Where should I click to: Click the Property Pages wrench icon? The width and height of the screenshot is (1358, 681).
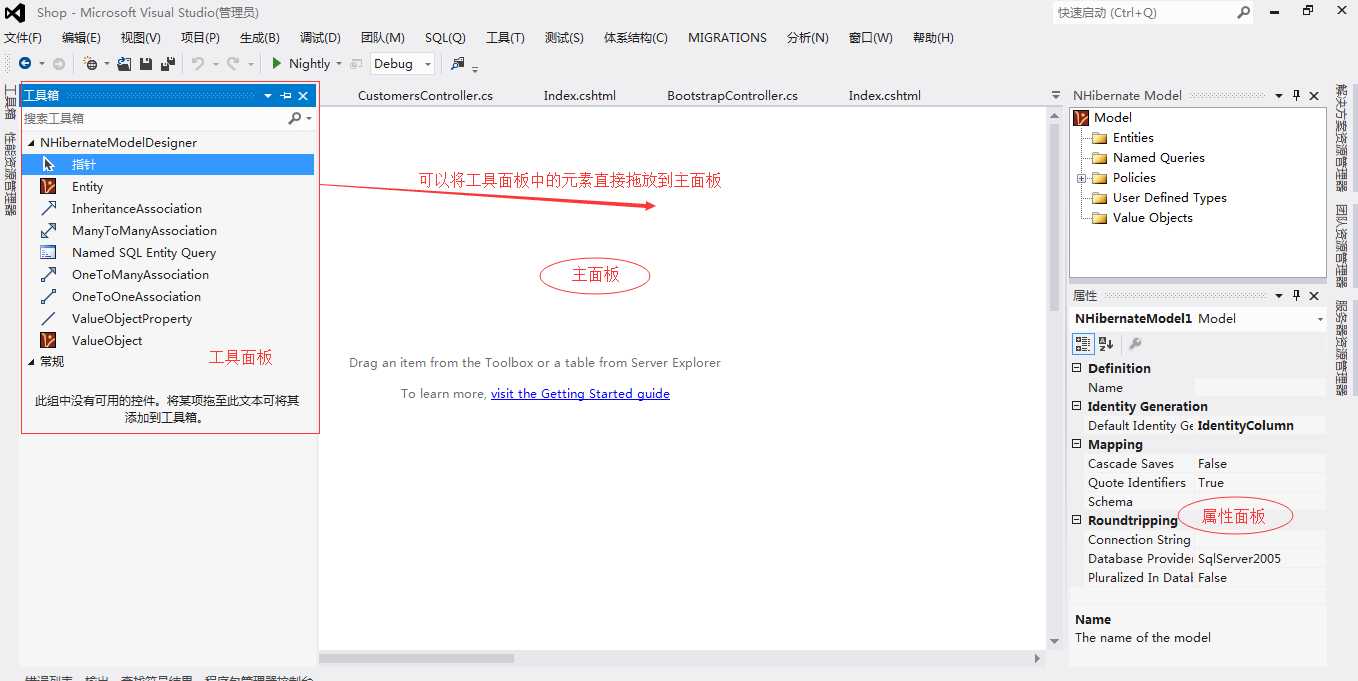pyautogui.click(x=1135, y=343)
